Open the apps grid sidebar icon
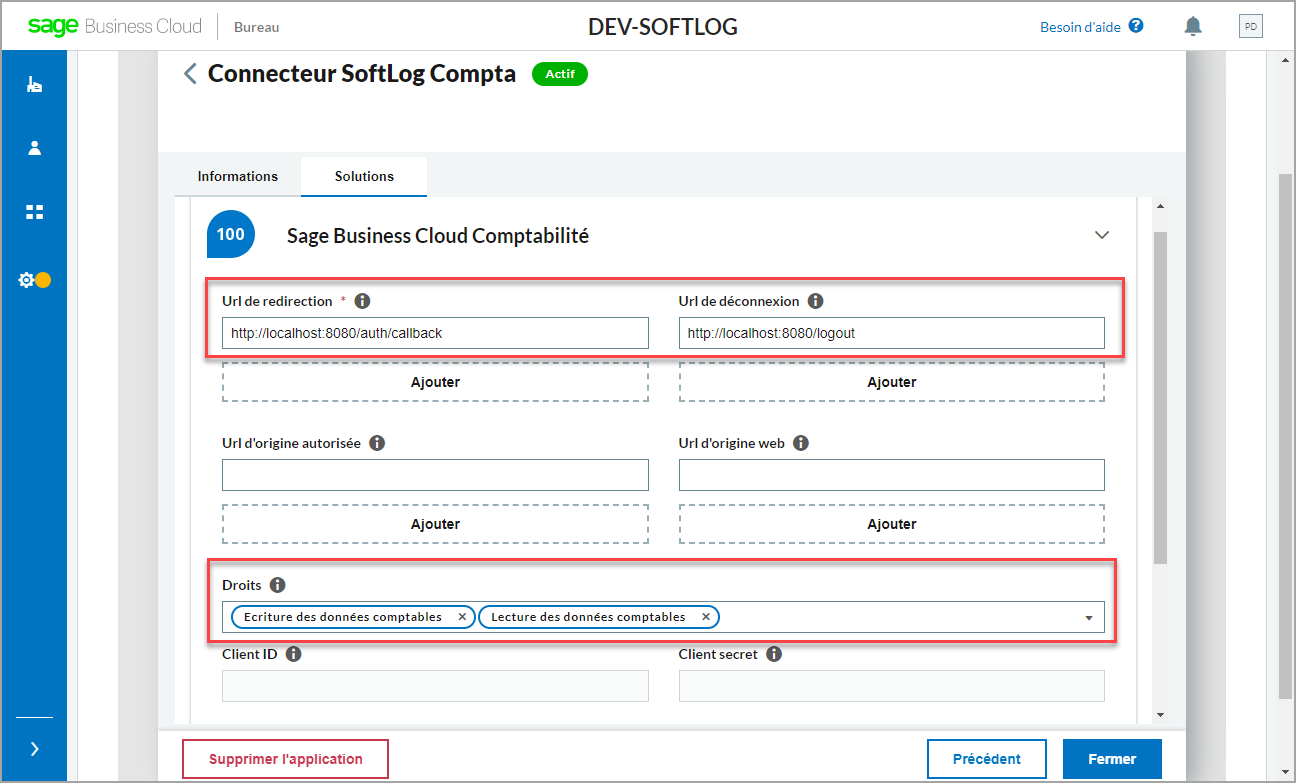 (x=34, y=212)
